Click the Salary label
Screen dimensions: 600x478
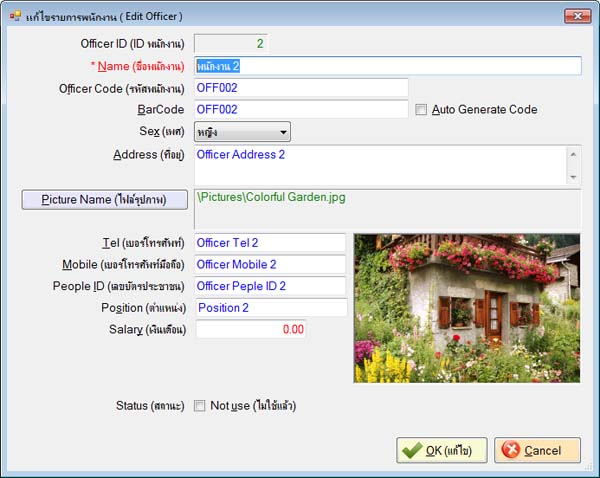point(147,330)
